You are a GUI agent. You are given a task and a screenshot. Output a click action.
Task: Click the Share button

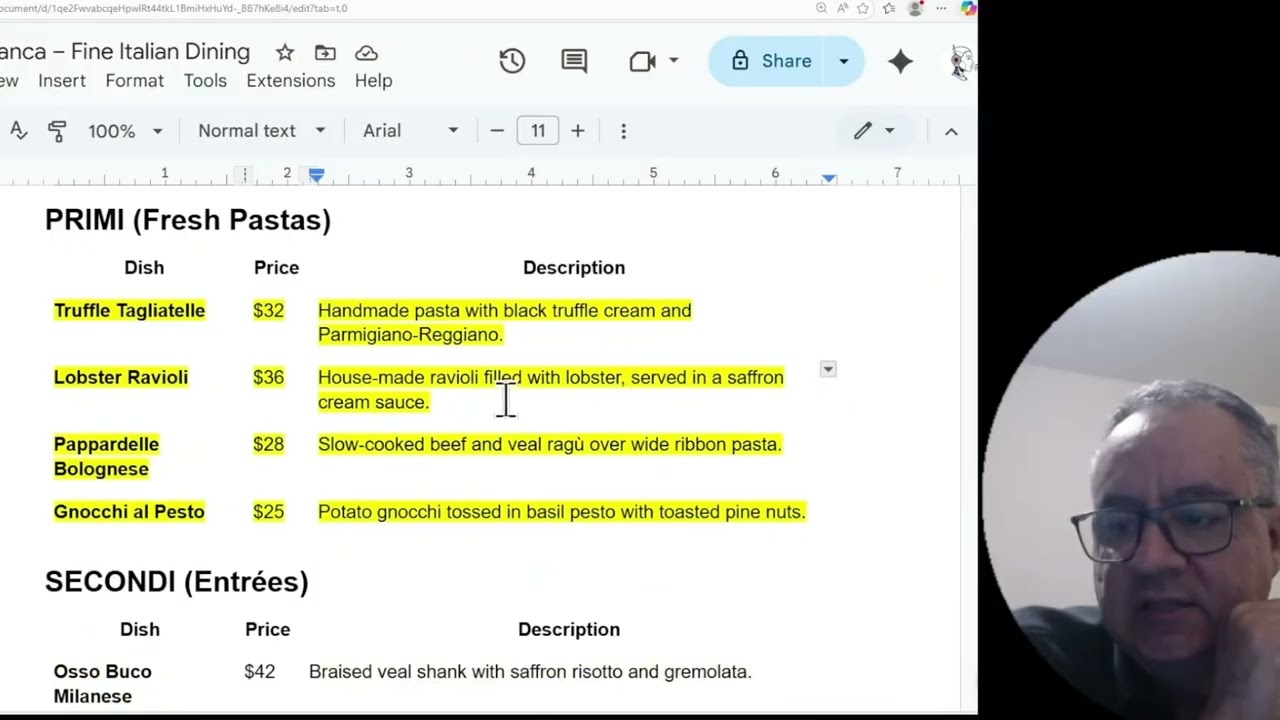pos(772,61)
